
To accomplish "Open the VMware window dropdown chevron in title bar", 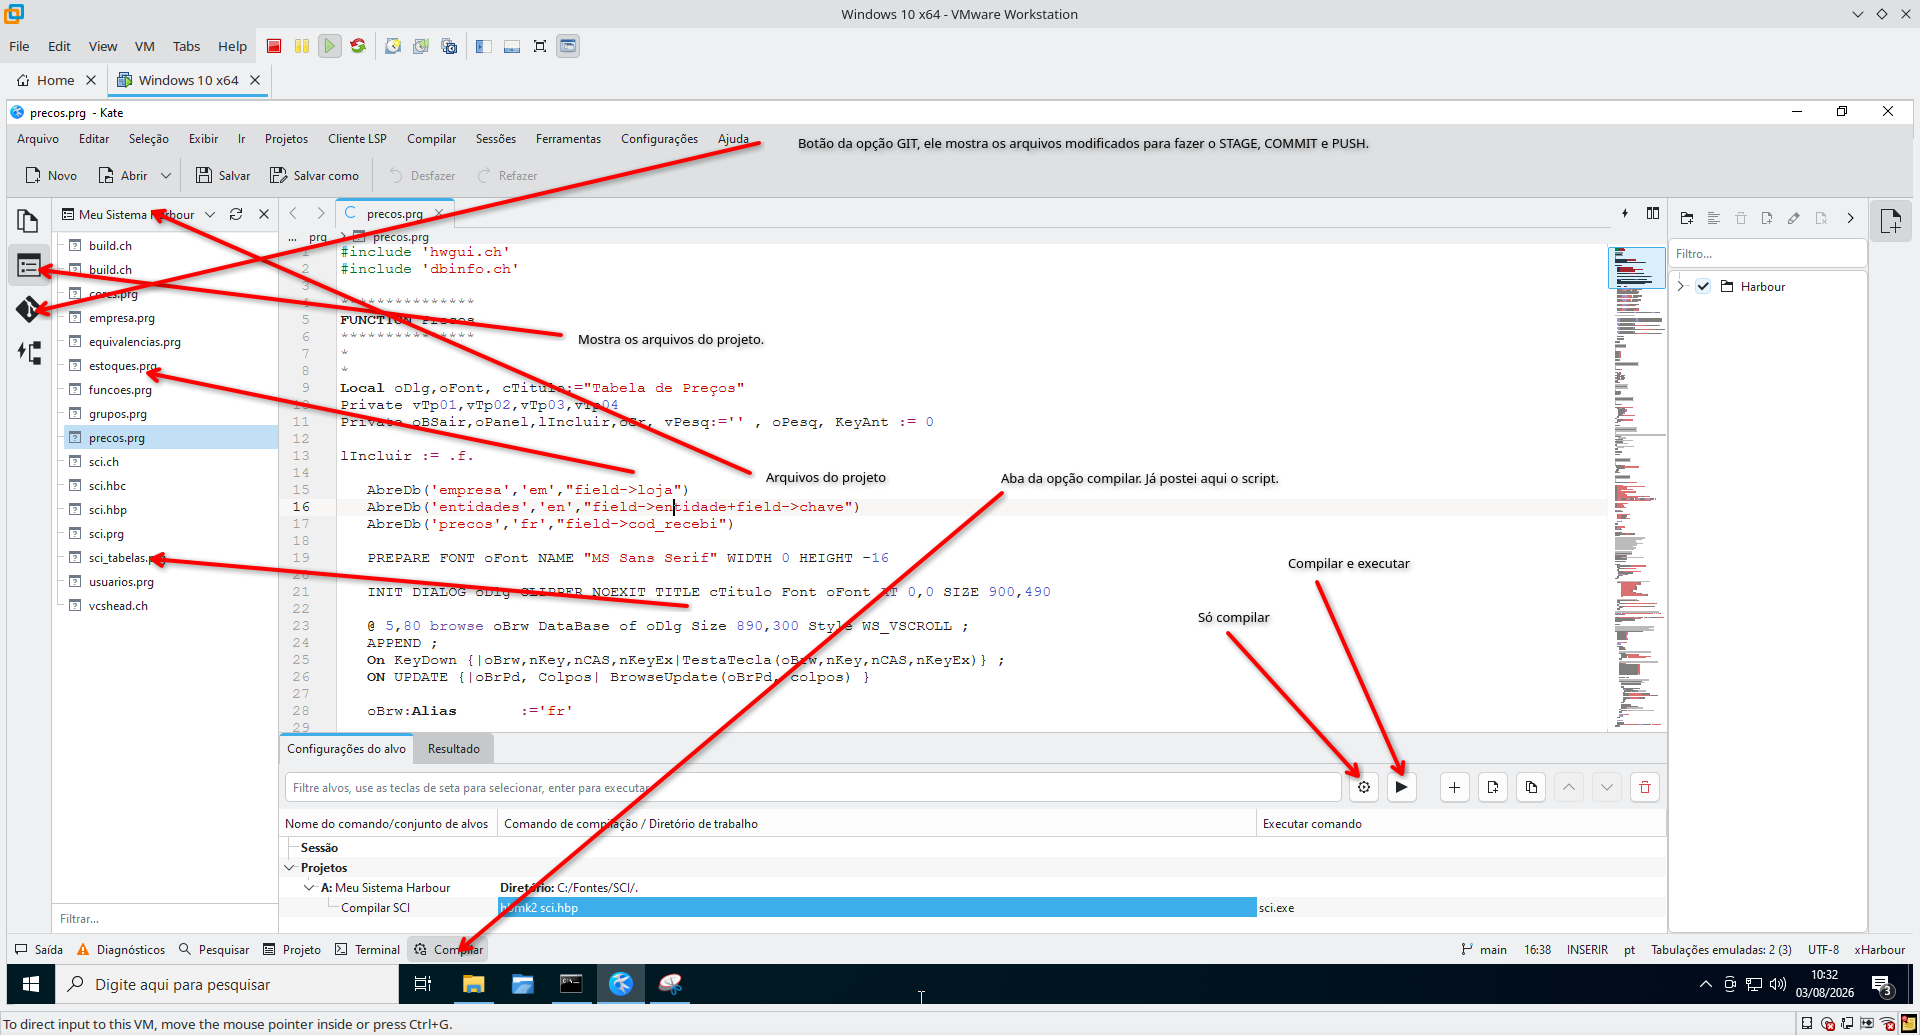I will (1857, 14).
